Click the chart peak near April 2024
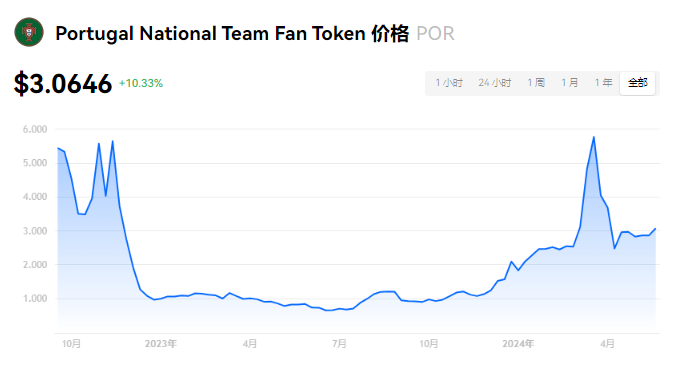The height and width of the screenshot is (366, 674). point(594,137)
